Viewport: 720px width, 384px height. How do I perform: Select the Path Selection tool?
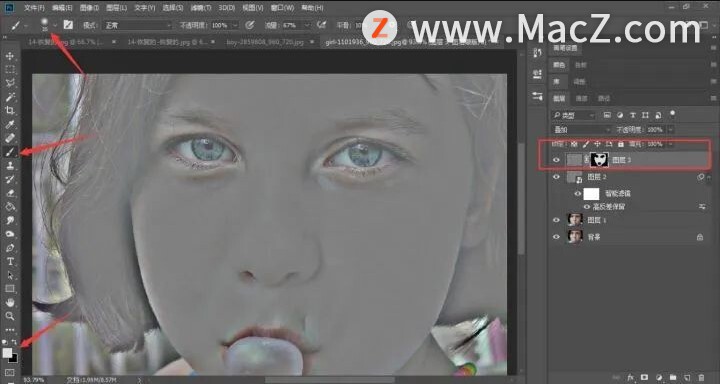10,276
